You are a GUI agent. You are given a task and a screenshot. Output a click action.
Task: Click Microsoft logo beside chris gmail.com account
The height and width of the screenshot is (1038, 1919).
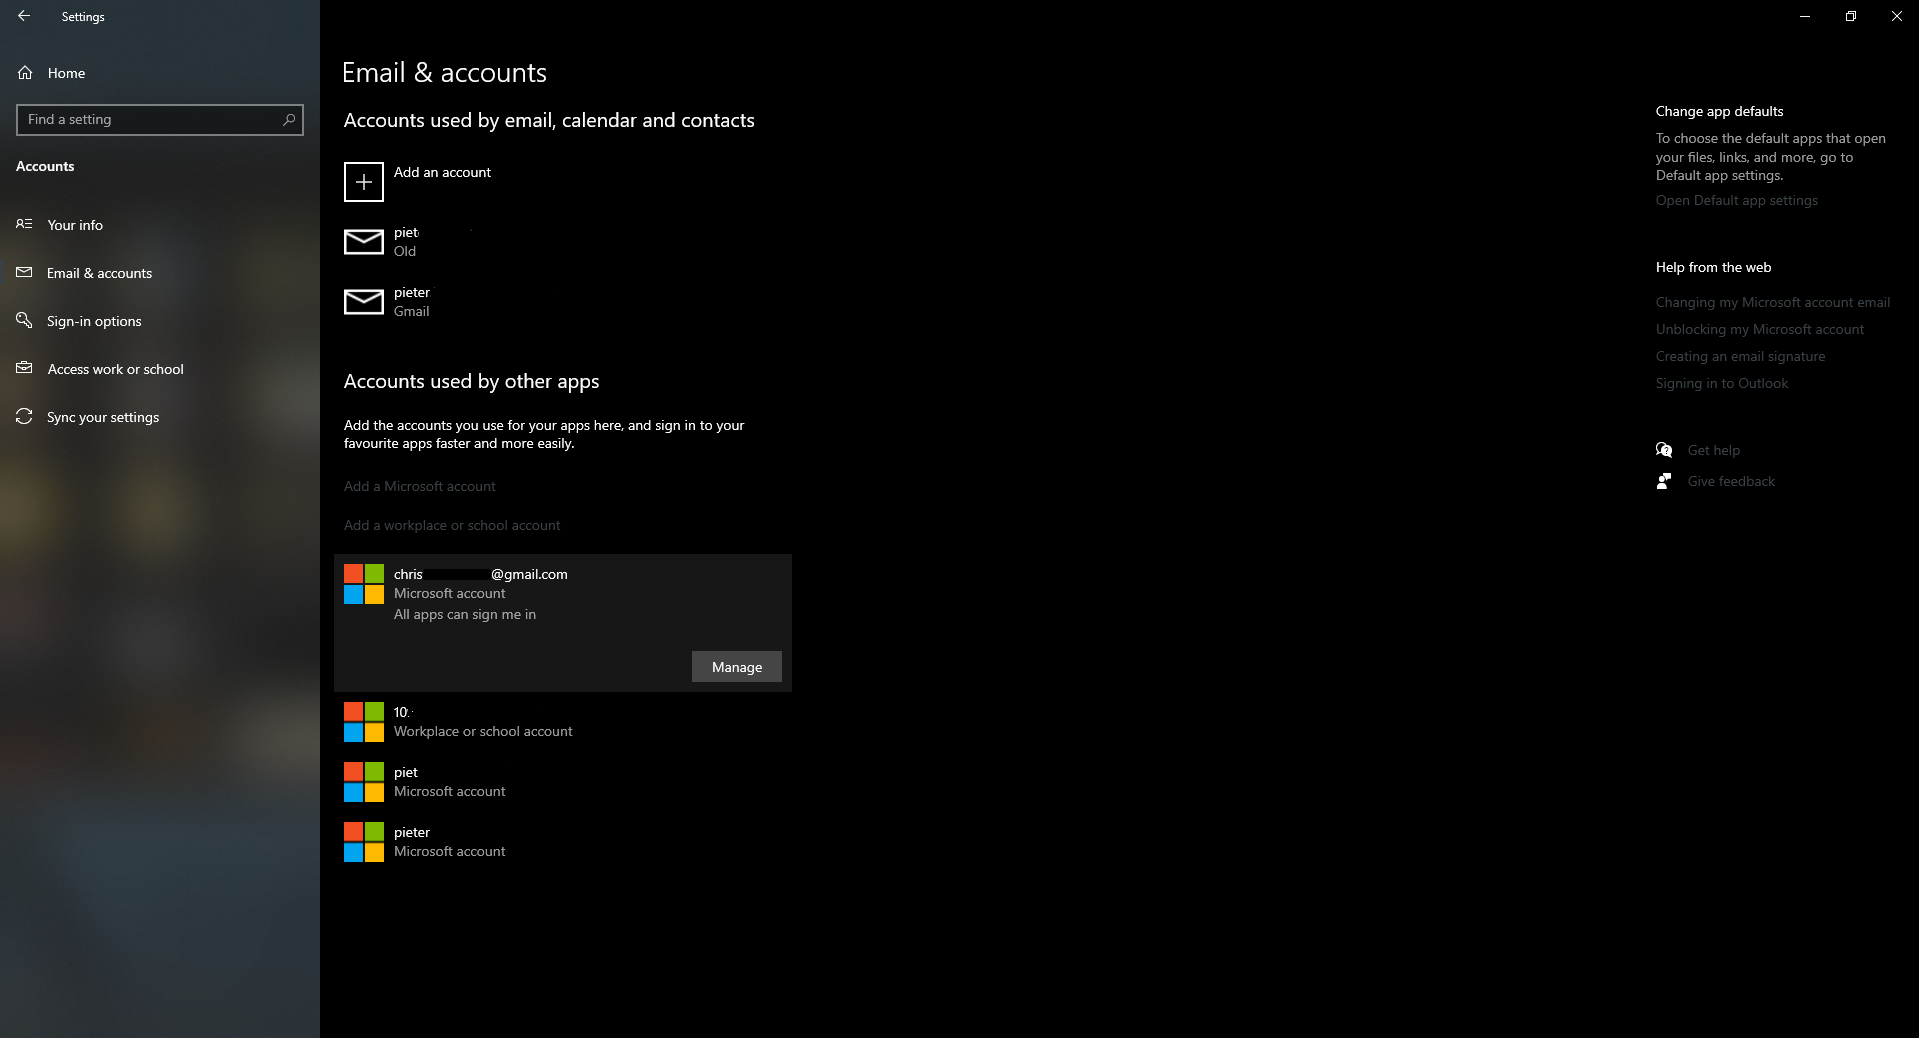[x=364, y=584]
